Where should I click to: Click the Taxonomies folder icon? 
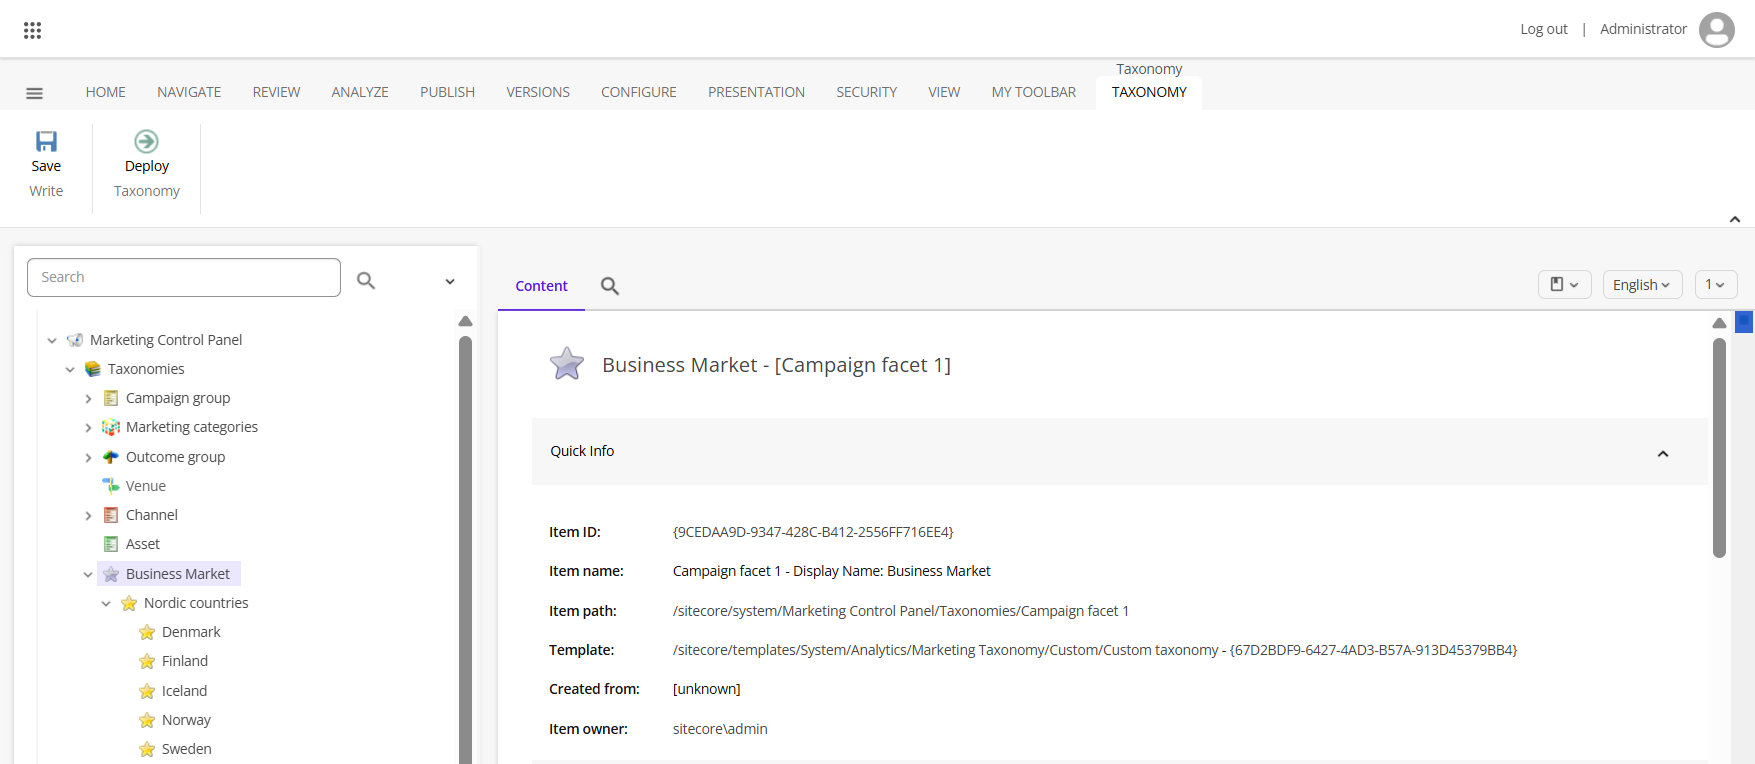[93, 369]
